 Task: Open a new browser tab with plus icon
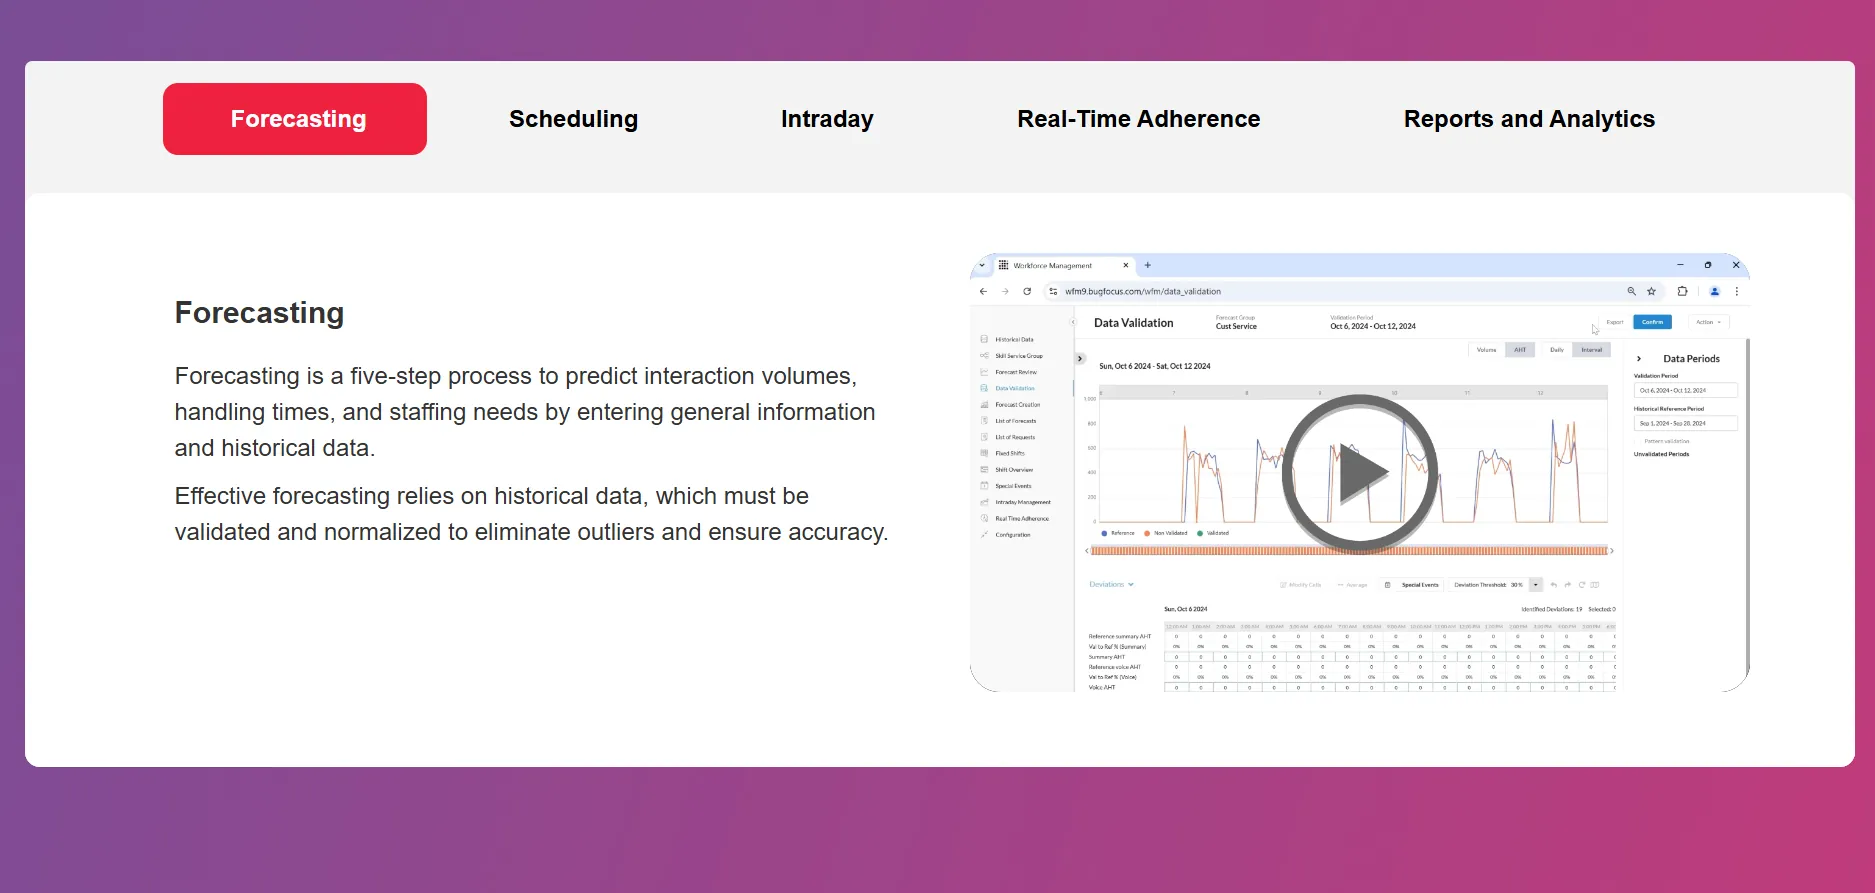coord(1148,266)
